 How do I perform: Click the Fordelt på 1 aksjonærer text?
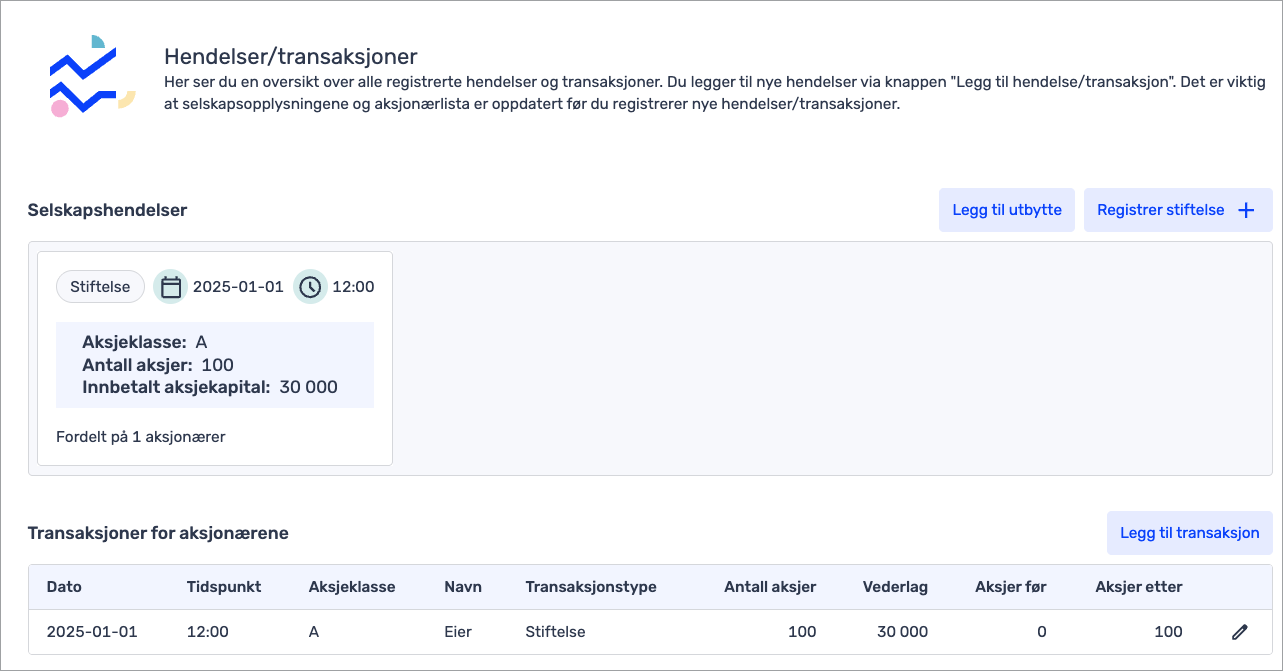[x=141, y=437]
